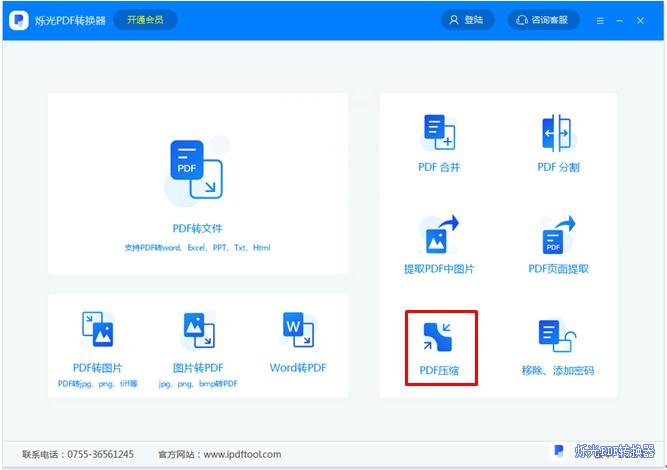
Task: Contact support via 咨询客服 button
Action: (543, 20)
